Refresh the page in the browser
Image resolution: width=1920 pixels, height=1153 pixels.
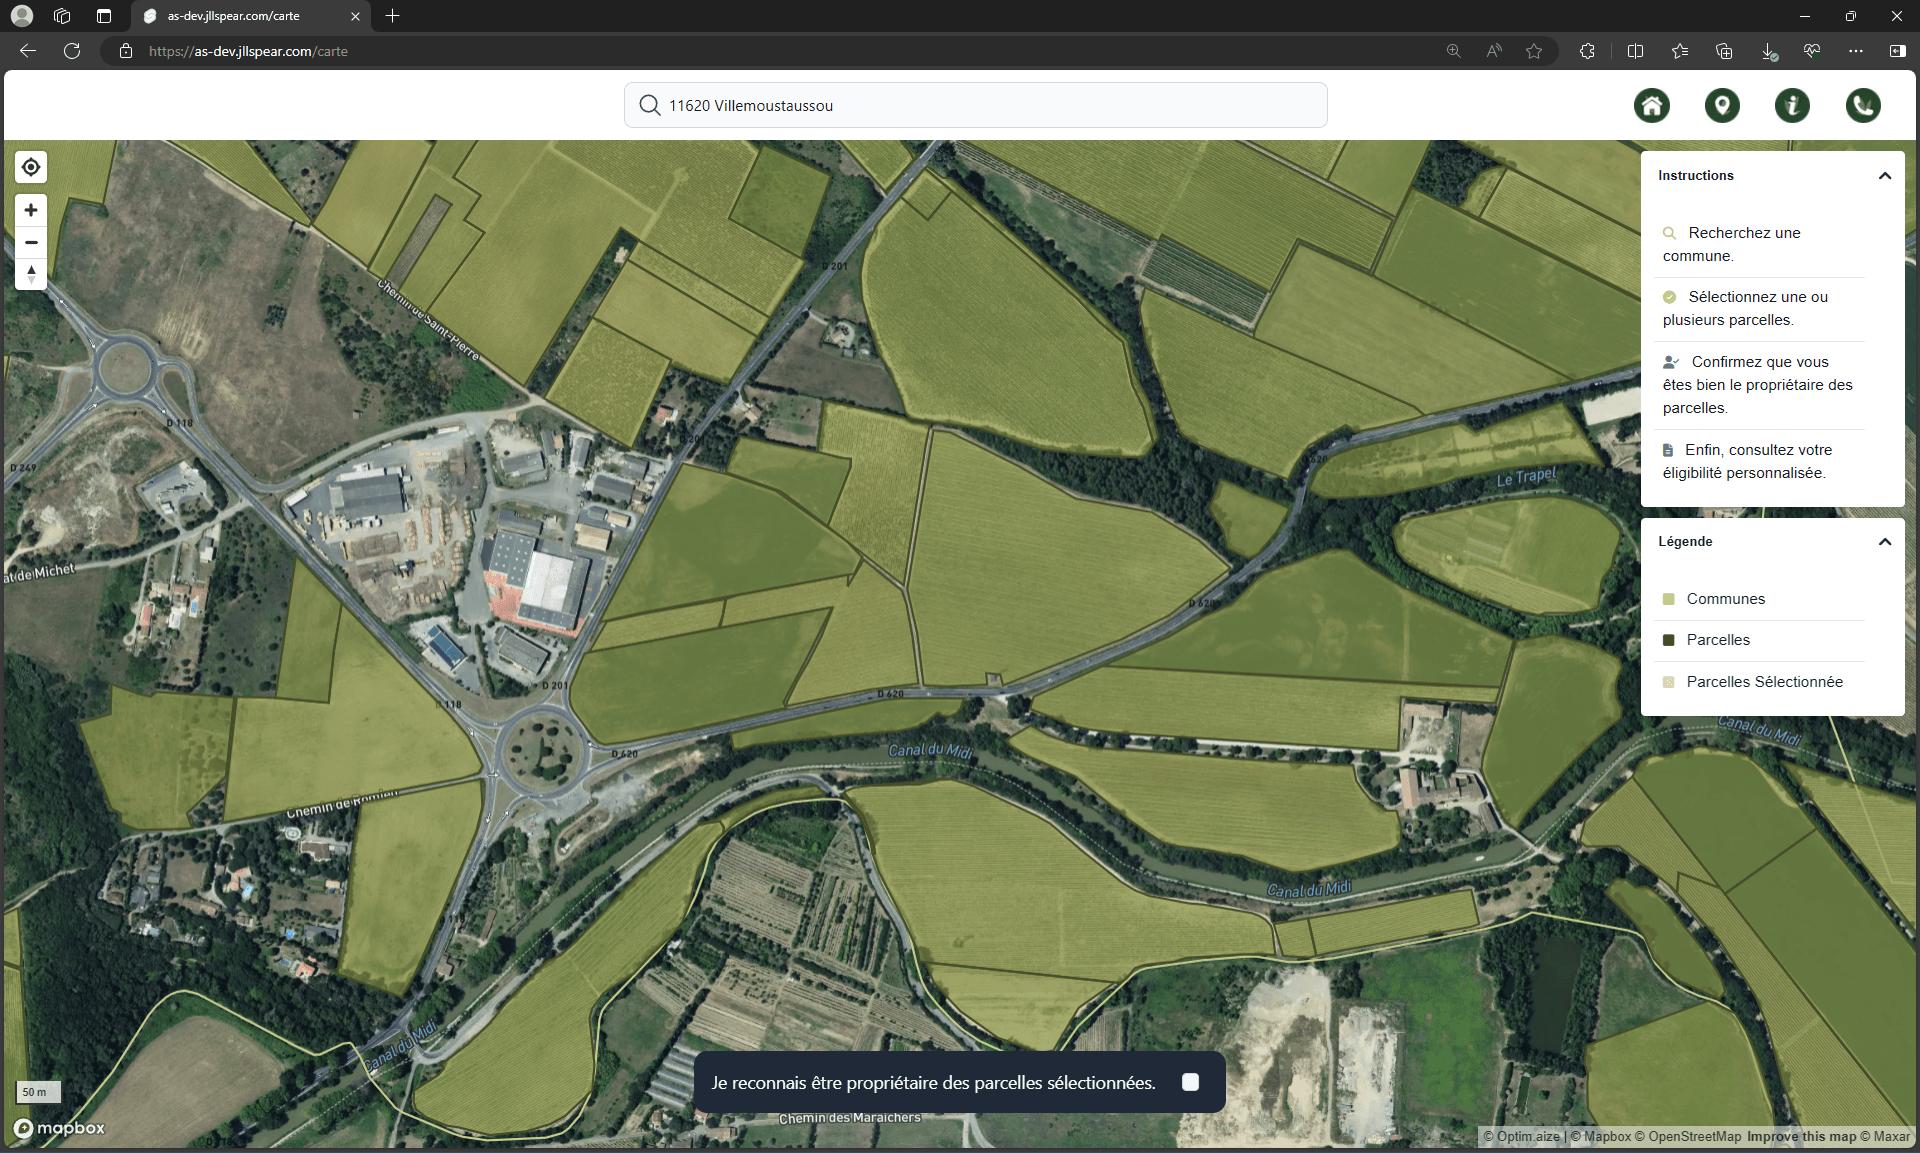pyautogui.click(x=72, y=51)
